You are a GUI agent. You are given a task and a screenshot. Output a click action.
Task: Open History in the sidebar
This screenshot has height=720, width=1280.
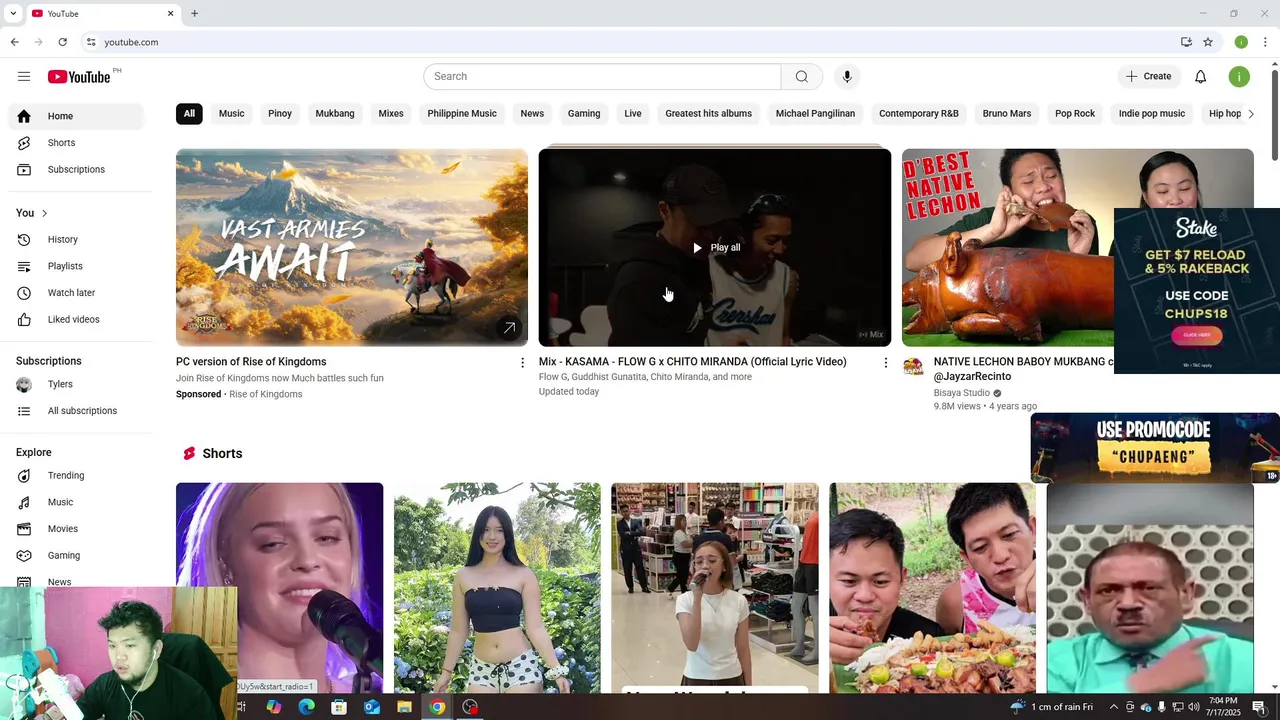tap(76, 240)
